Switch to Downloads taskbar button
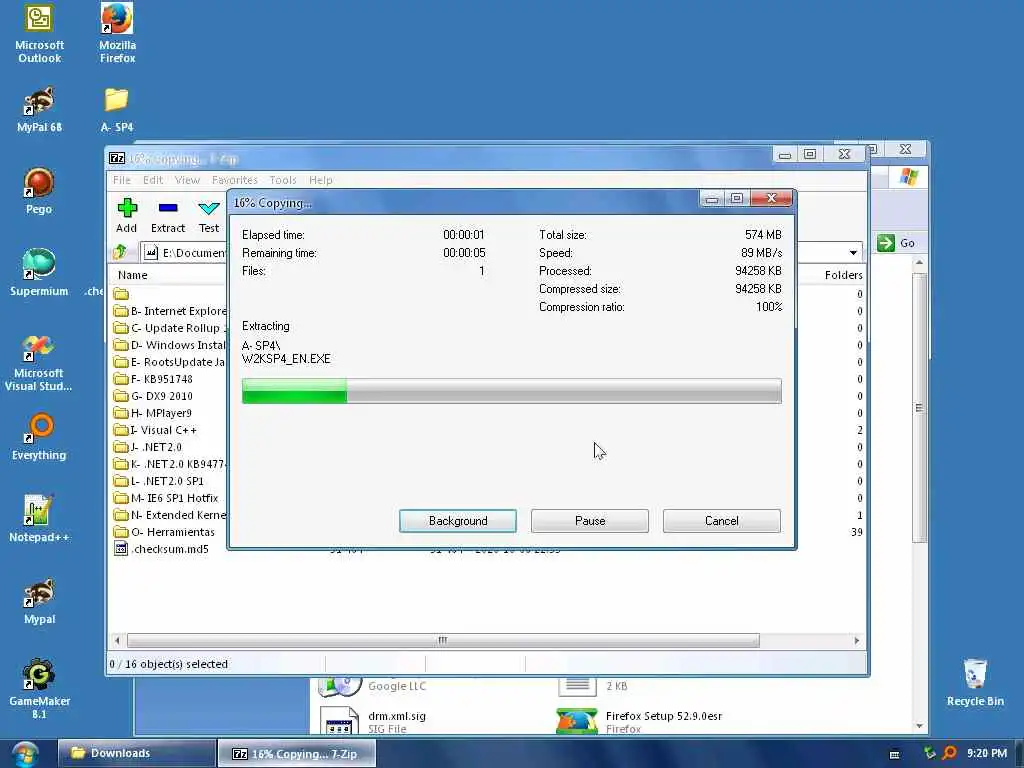The height and width of the screenshot is (768, 1024). [x=136, y=754]
